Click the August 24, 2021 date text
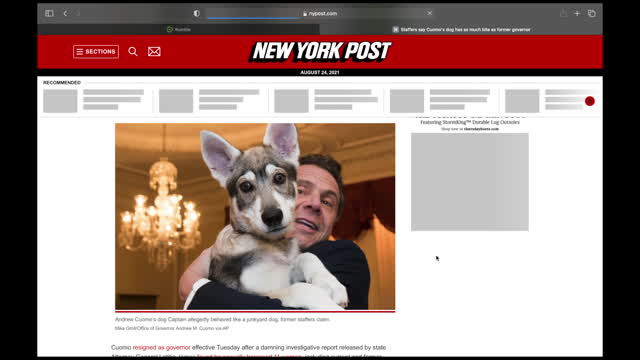 point(320,72)
